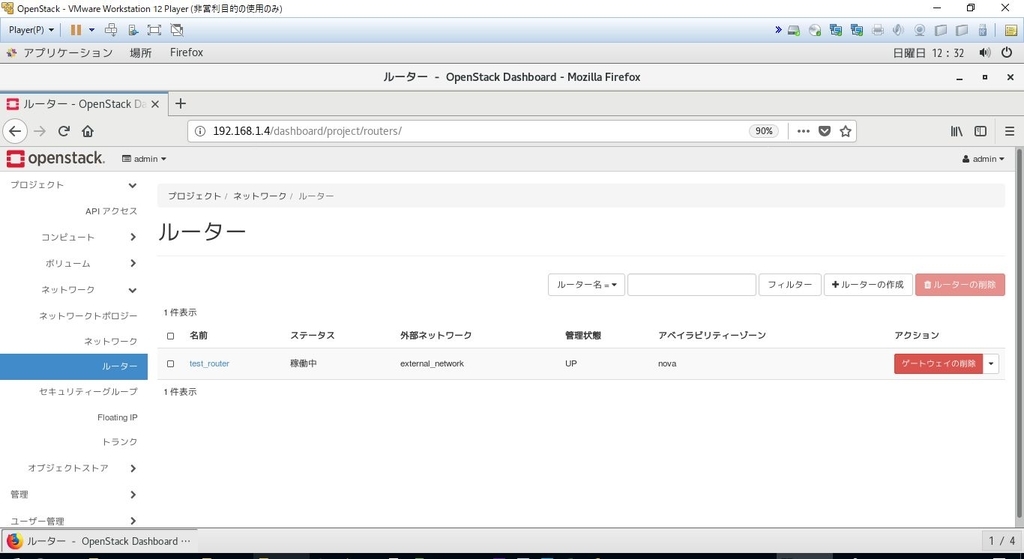This screenshot has height=559, width=1024.
Task: Send Ctrl+Alt+Del using VMware toolbar icon
Action: click(111, 30)
